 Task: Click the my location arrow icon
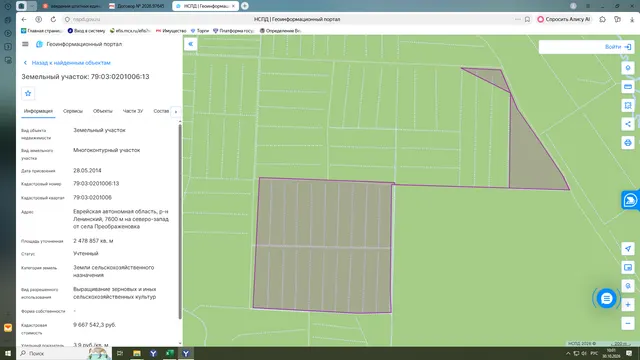point(628,249)
